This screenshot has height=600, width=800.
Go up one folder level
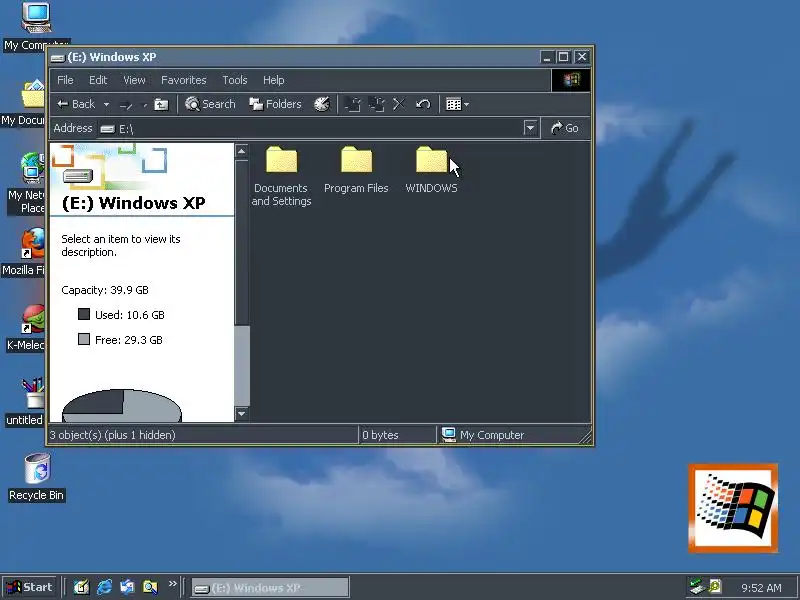pos(161,105)
